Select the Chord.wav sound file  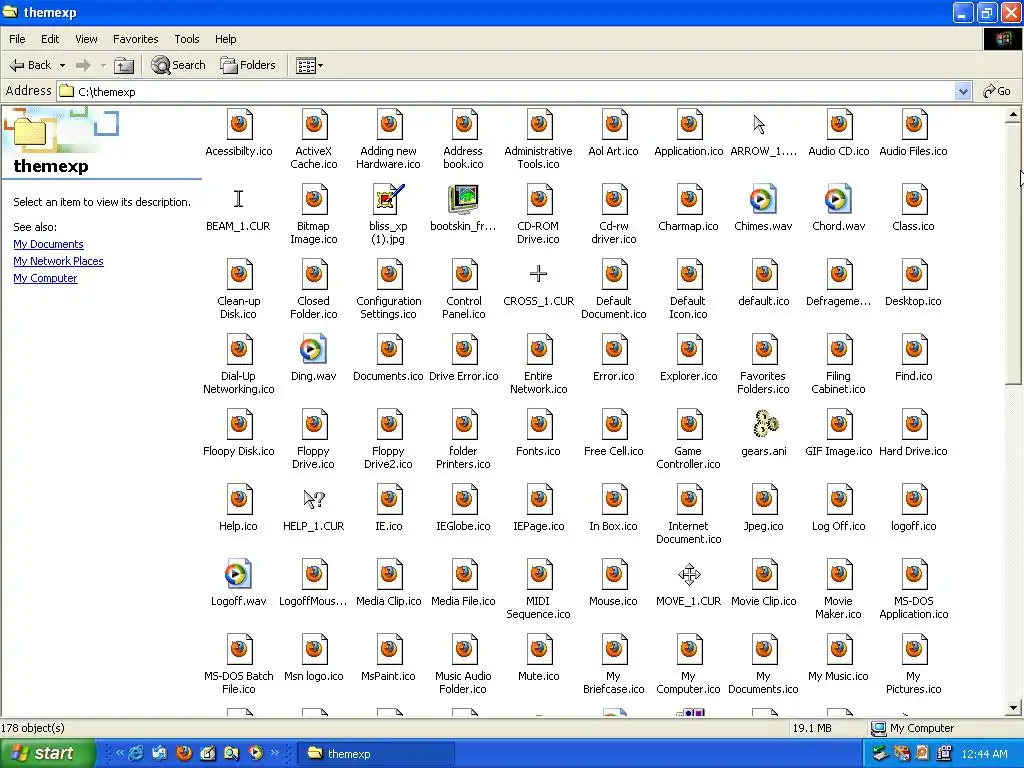839,199
